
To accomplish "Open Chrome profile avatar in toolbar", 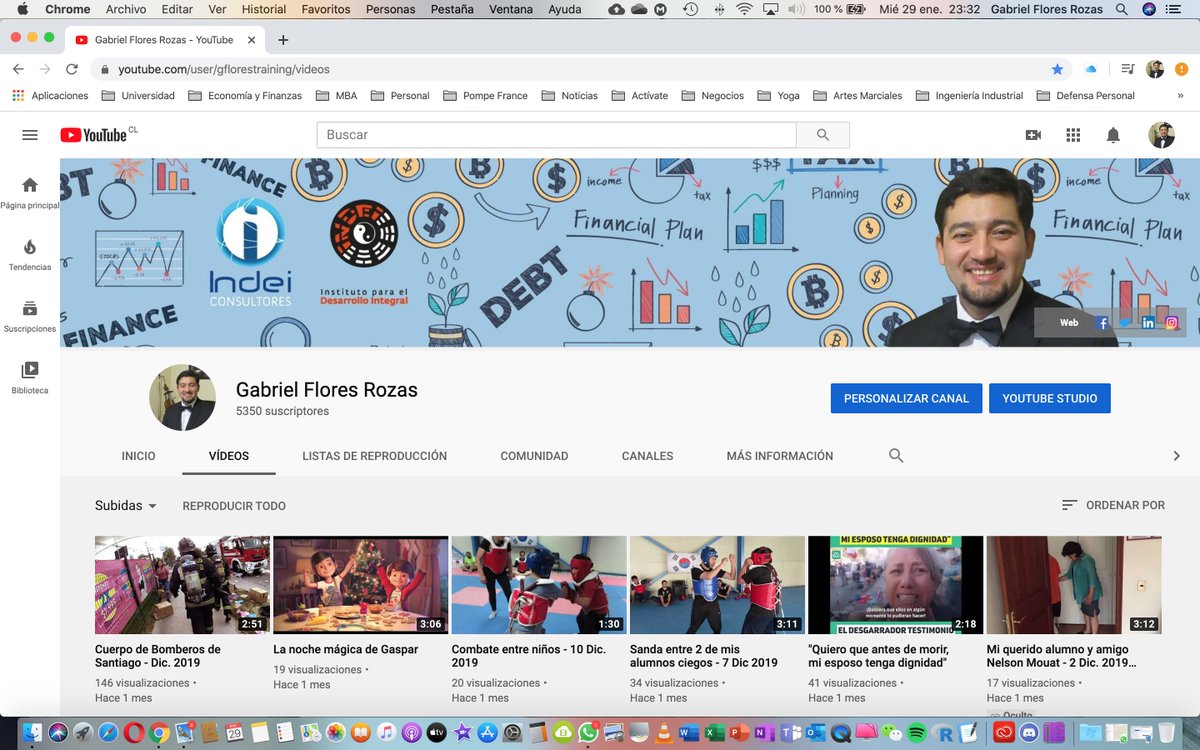I will click(1155, 69).
